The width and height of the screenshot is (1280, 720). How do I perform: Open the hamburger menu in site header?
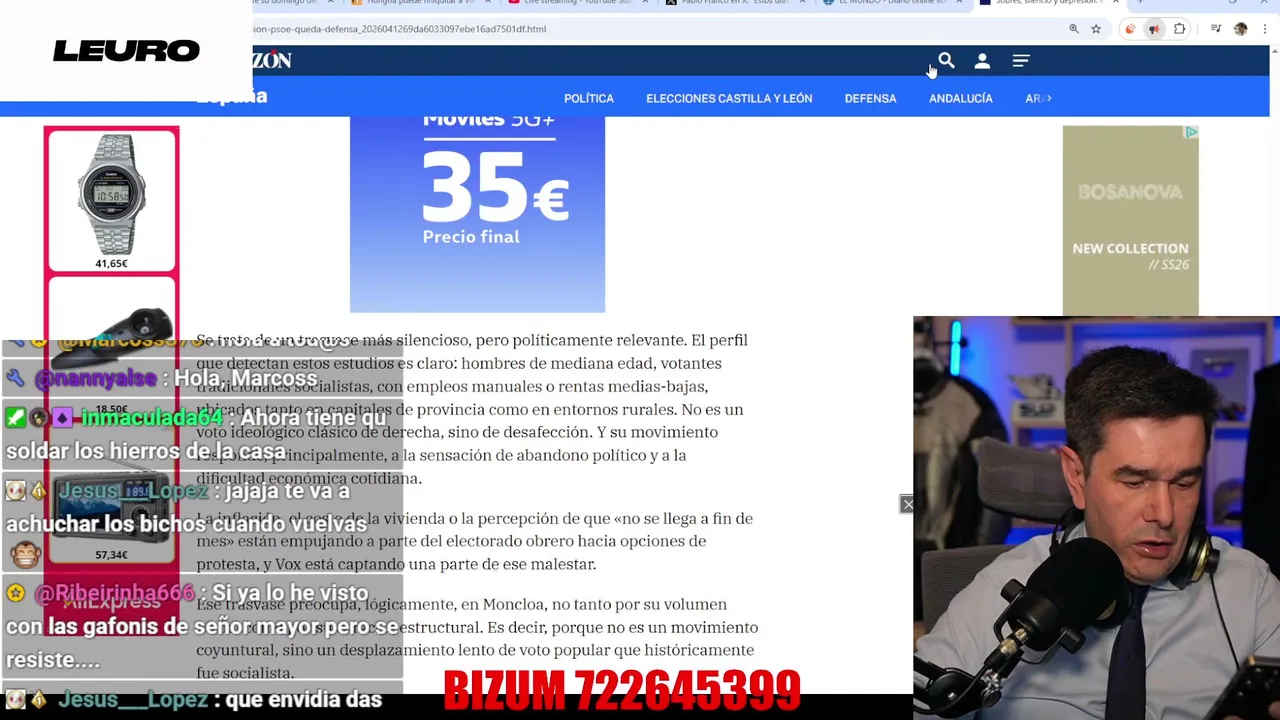coord(1021,61)
